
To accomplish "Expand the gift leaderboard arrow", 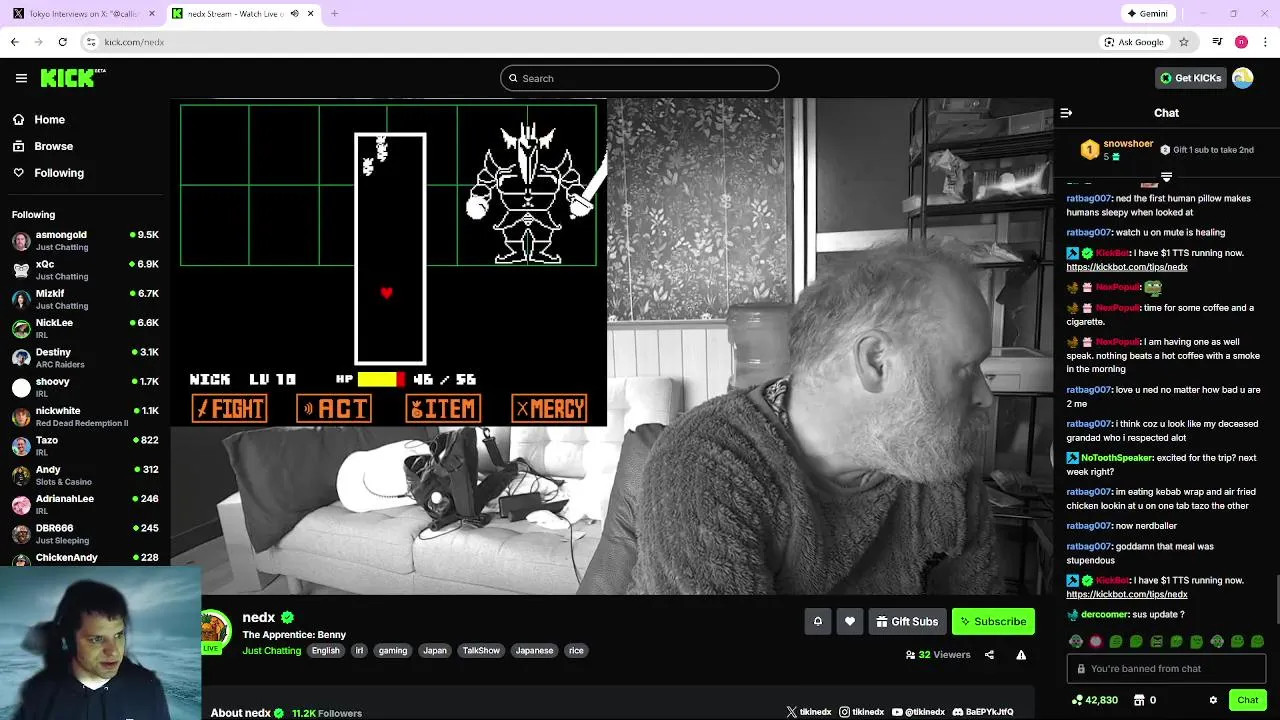I will [x=1166, y=177].
